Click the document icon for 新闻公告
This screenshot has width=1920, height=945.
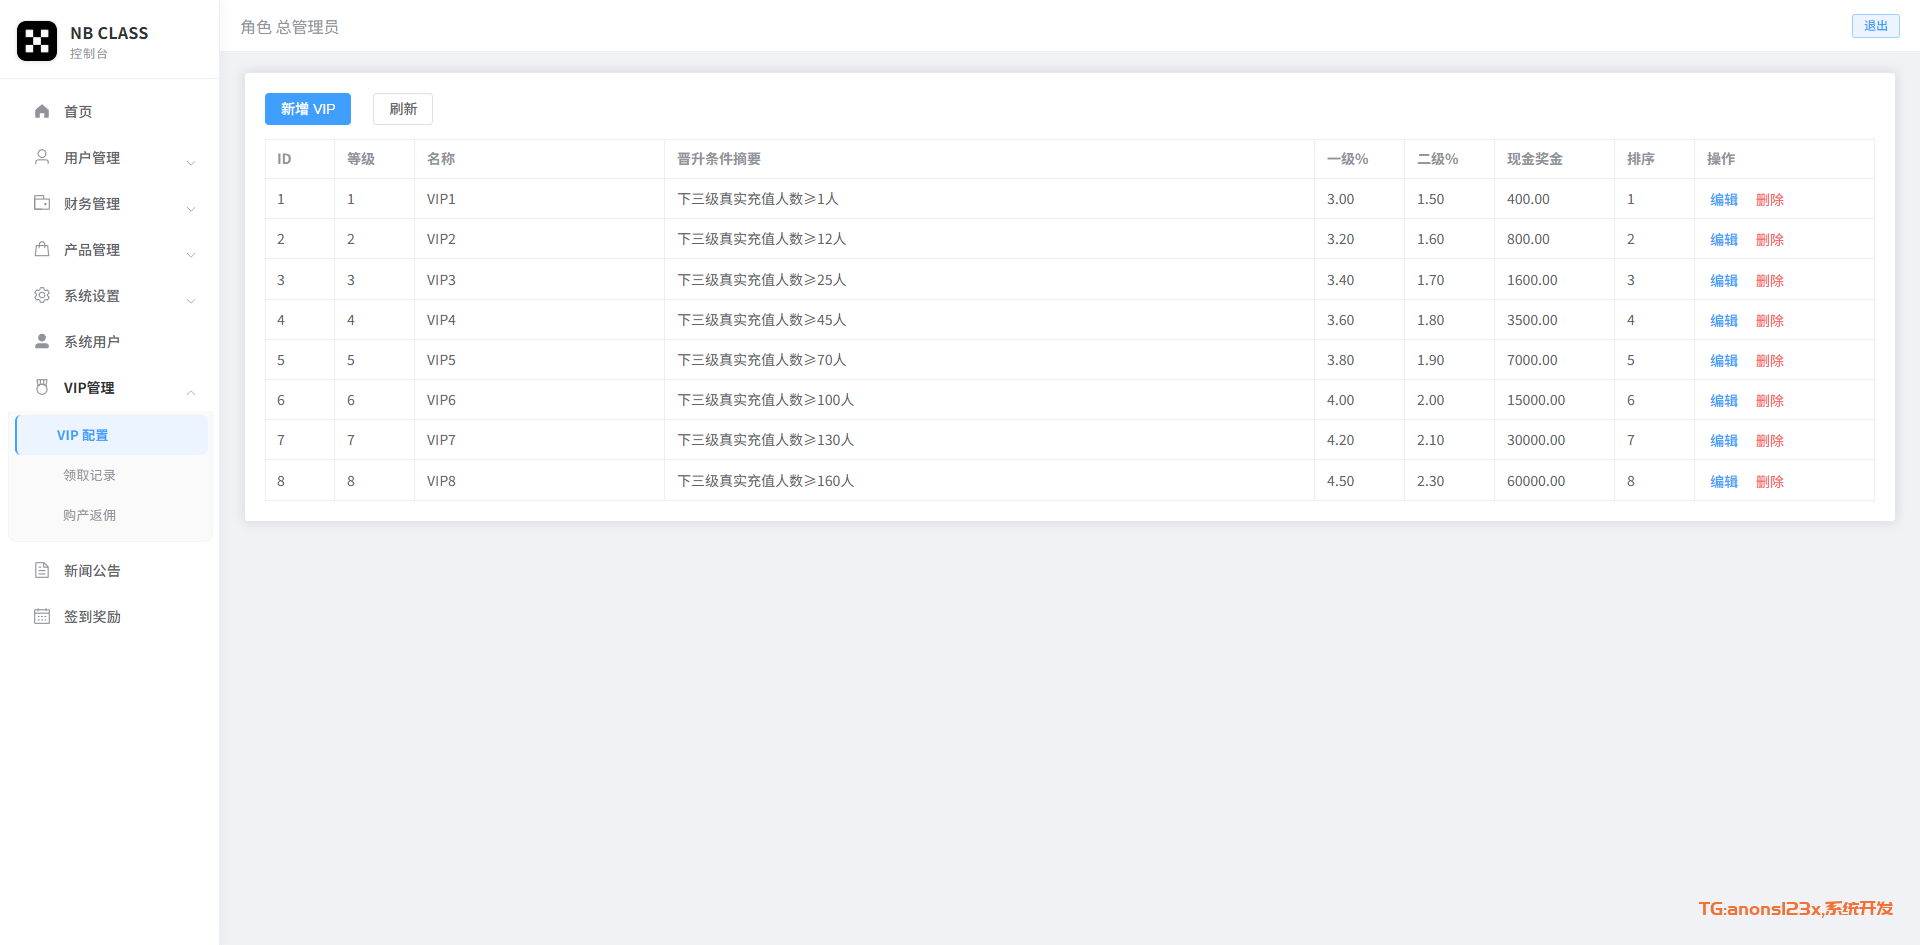[x=42, y=570]
